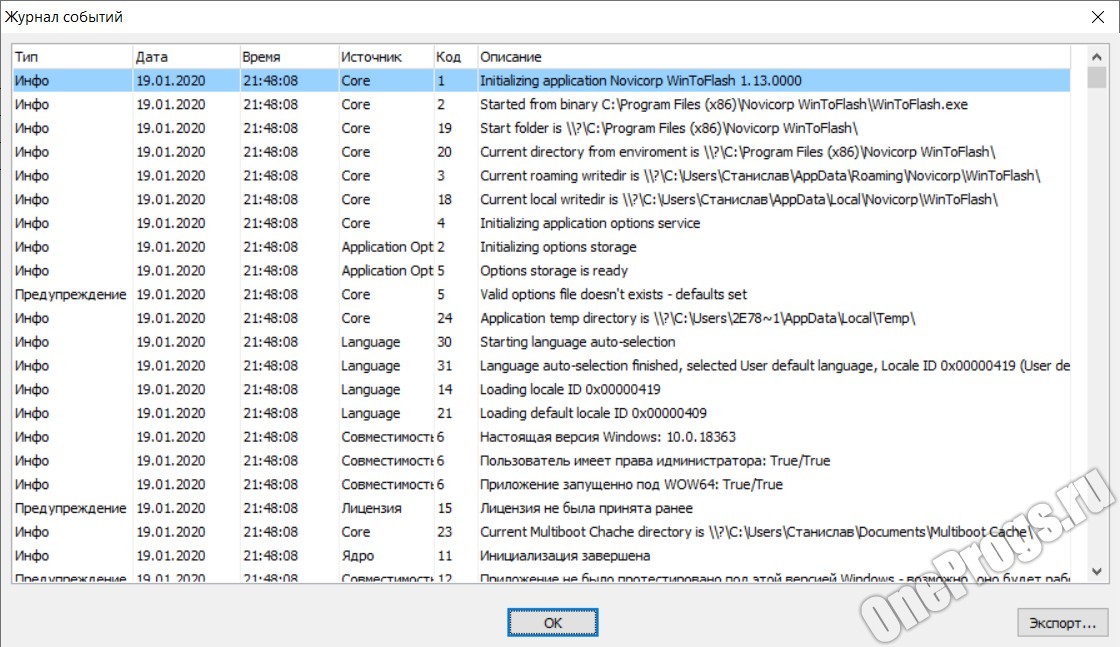Select the 'Started from binary' log entry
Viewport: 1120px width, 647px height.
(x=640, y=105)
